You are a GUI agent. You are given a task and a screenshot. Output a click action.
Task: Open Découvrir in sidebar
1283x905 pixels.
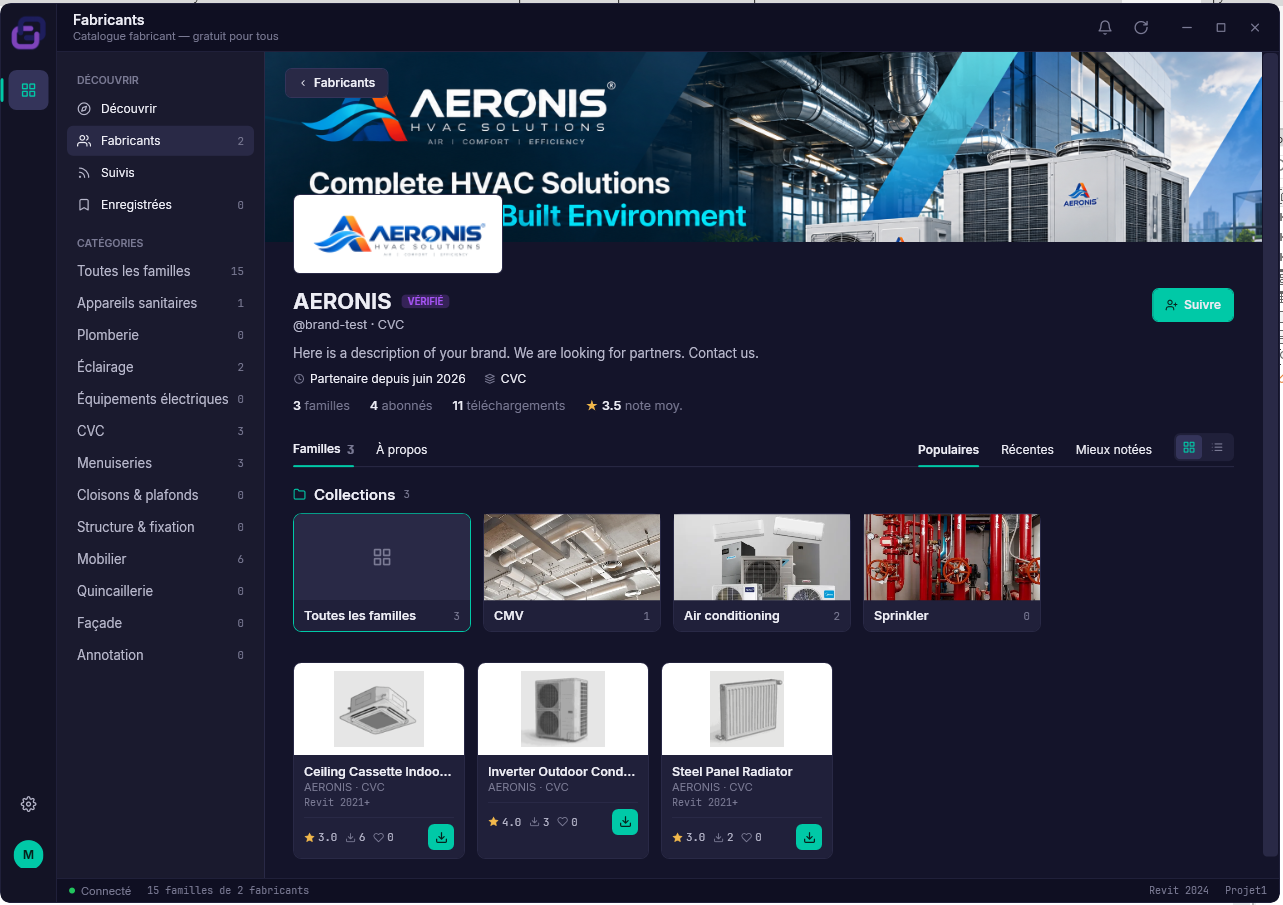161,109
